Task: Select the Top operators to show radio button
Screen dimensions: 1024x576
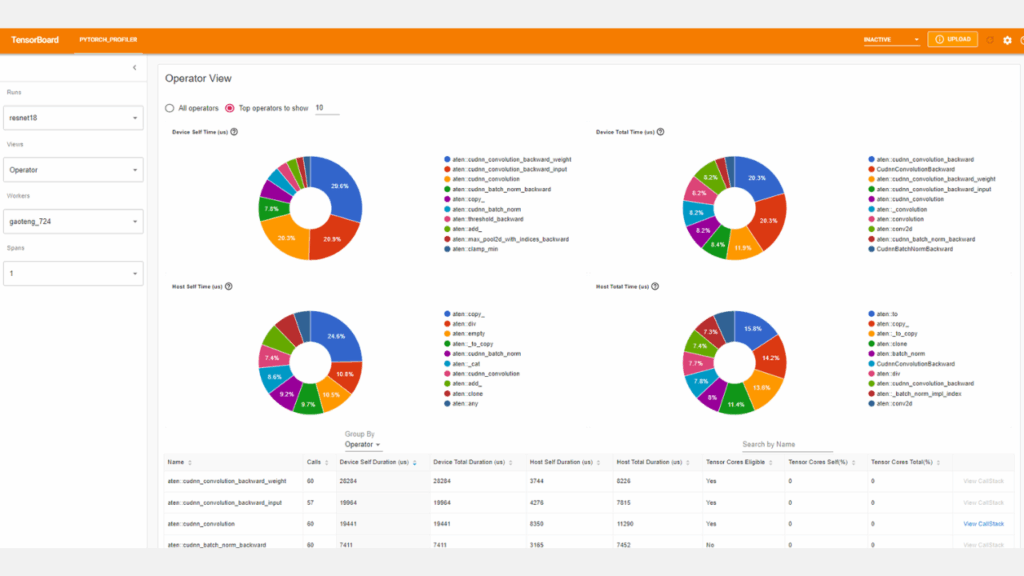Action: (x=230, y=108)
